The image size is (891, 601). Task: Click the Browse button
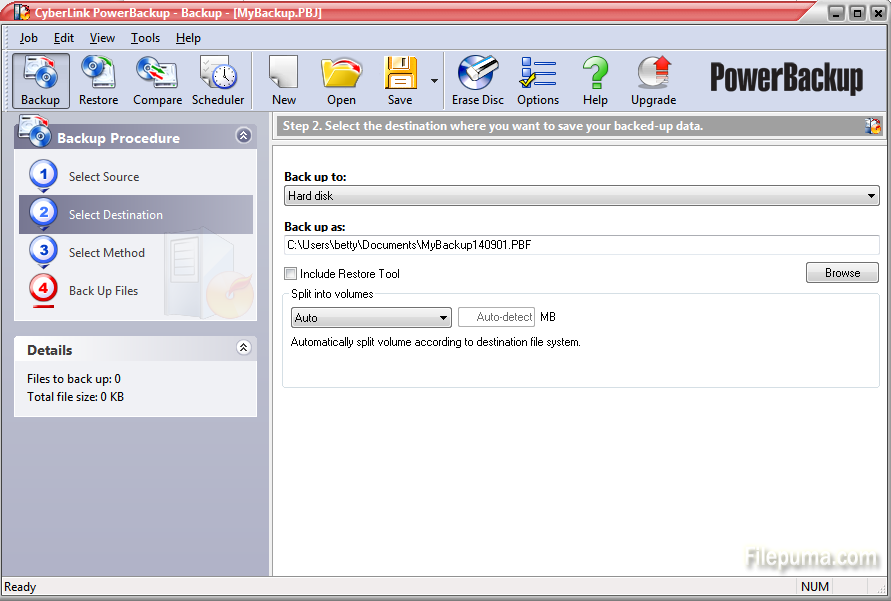[842, 273]
